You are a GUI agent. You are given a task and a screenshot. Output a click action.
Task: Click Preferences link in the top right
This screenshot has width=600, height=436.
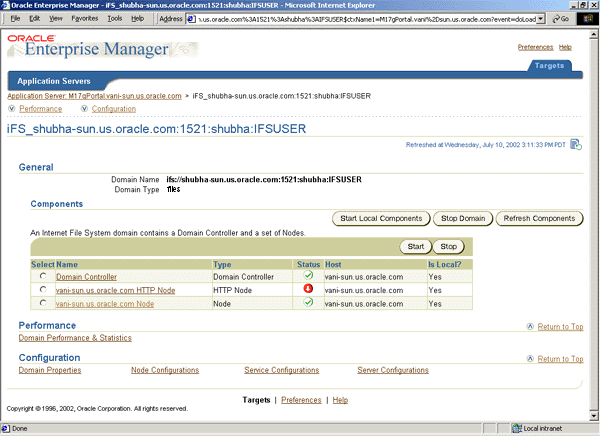535,47
